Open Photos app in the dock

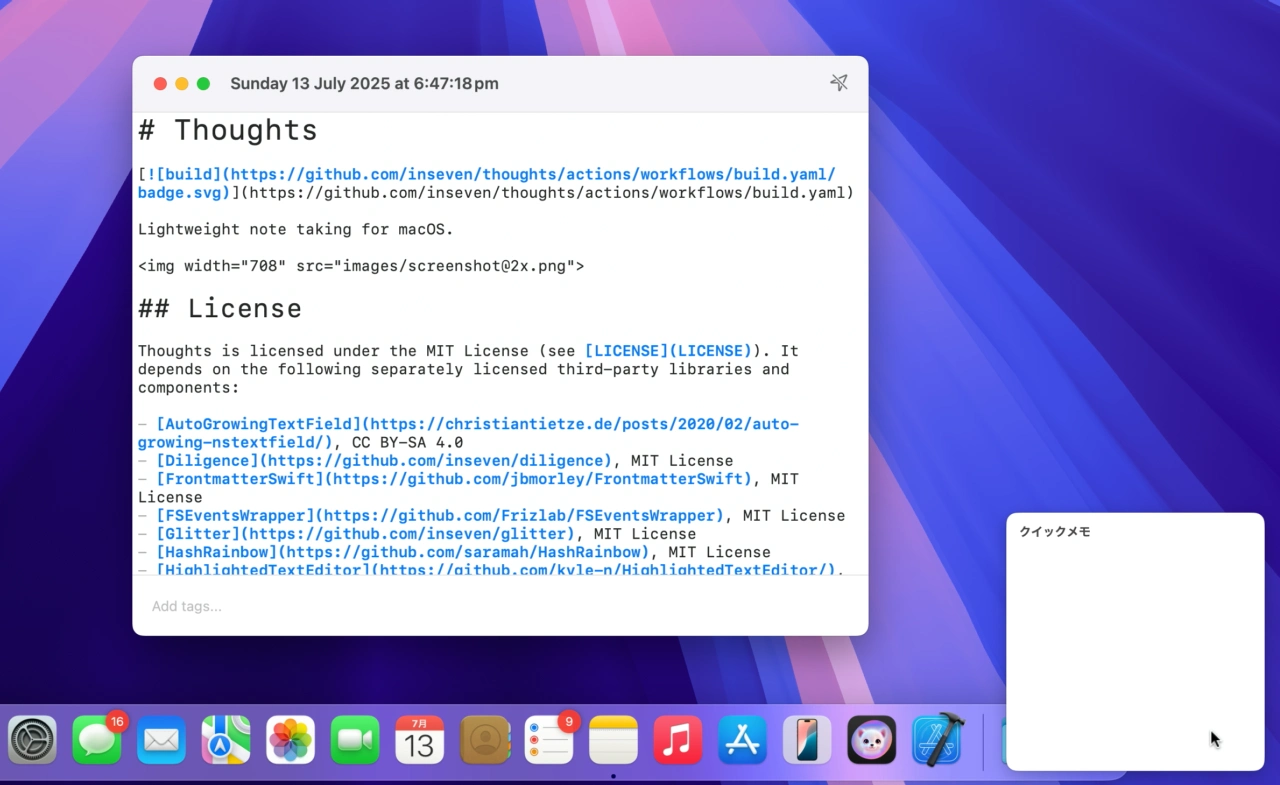290,741
